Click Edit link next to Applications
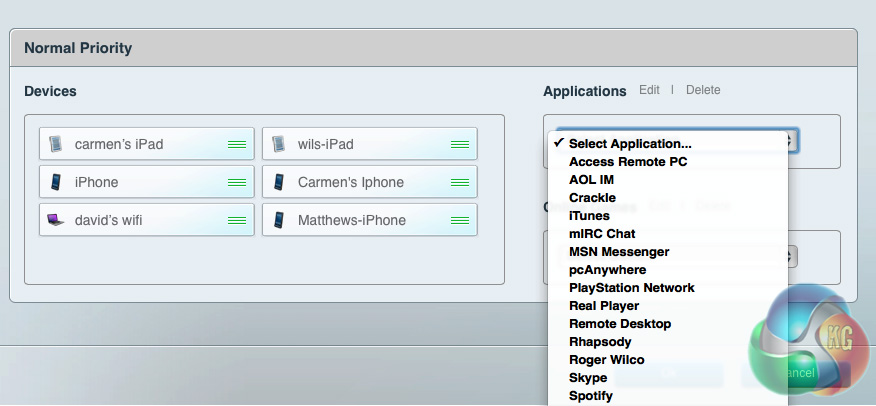 (650, 90)
